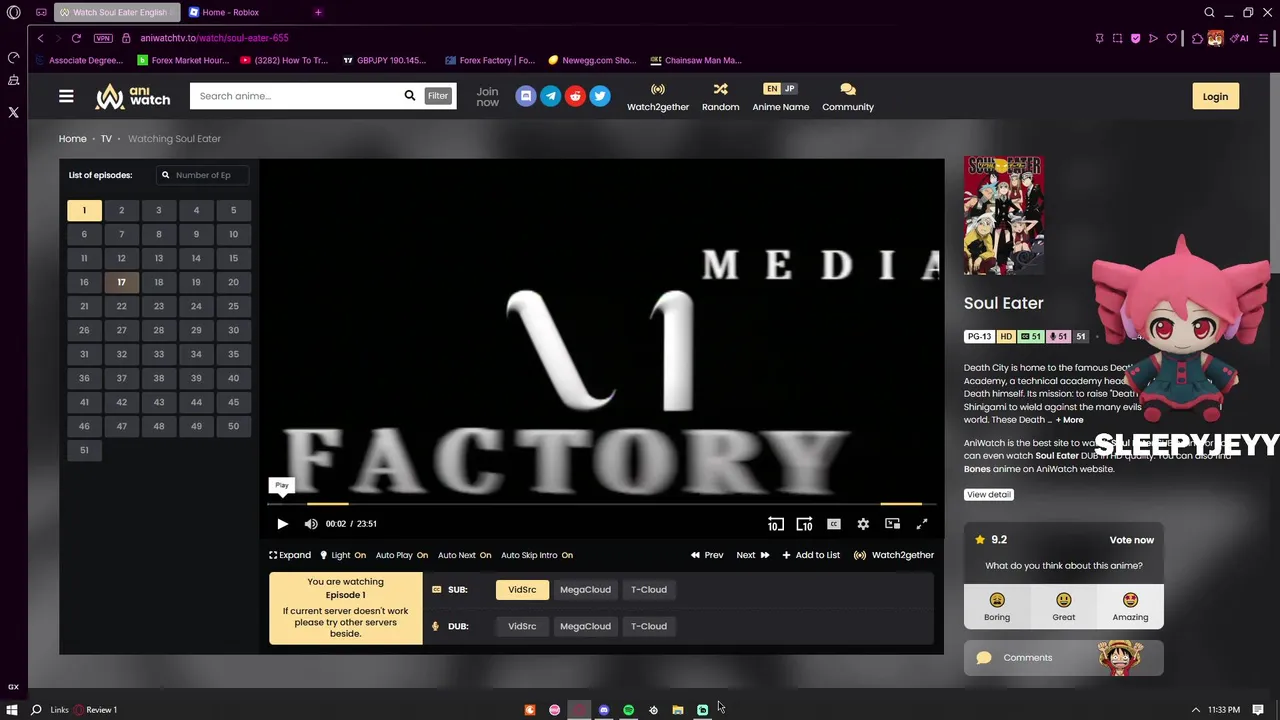Open File Explorer in the taskbar

pyautogui.click(x=678, y=710)
